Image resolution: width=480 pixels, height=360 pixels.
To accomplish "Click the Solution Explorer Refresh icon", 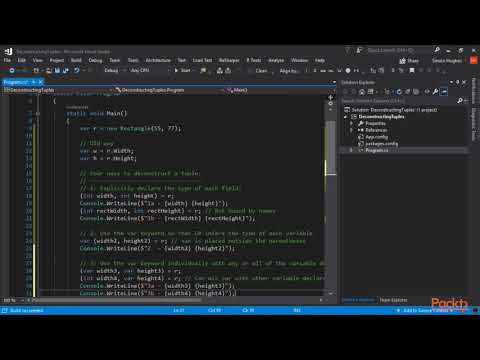I will [399, 92].
